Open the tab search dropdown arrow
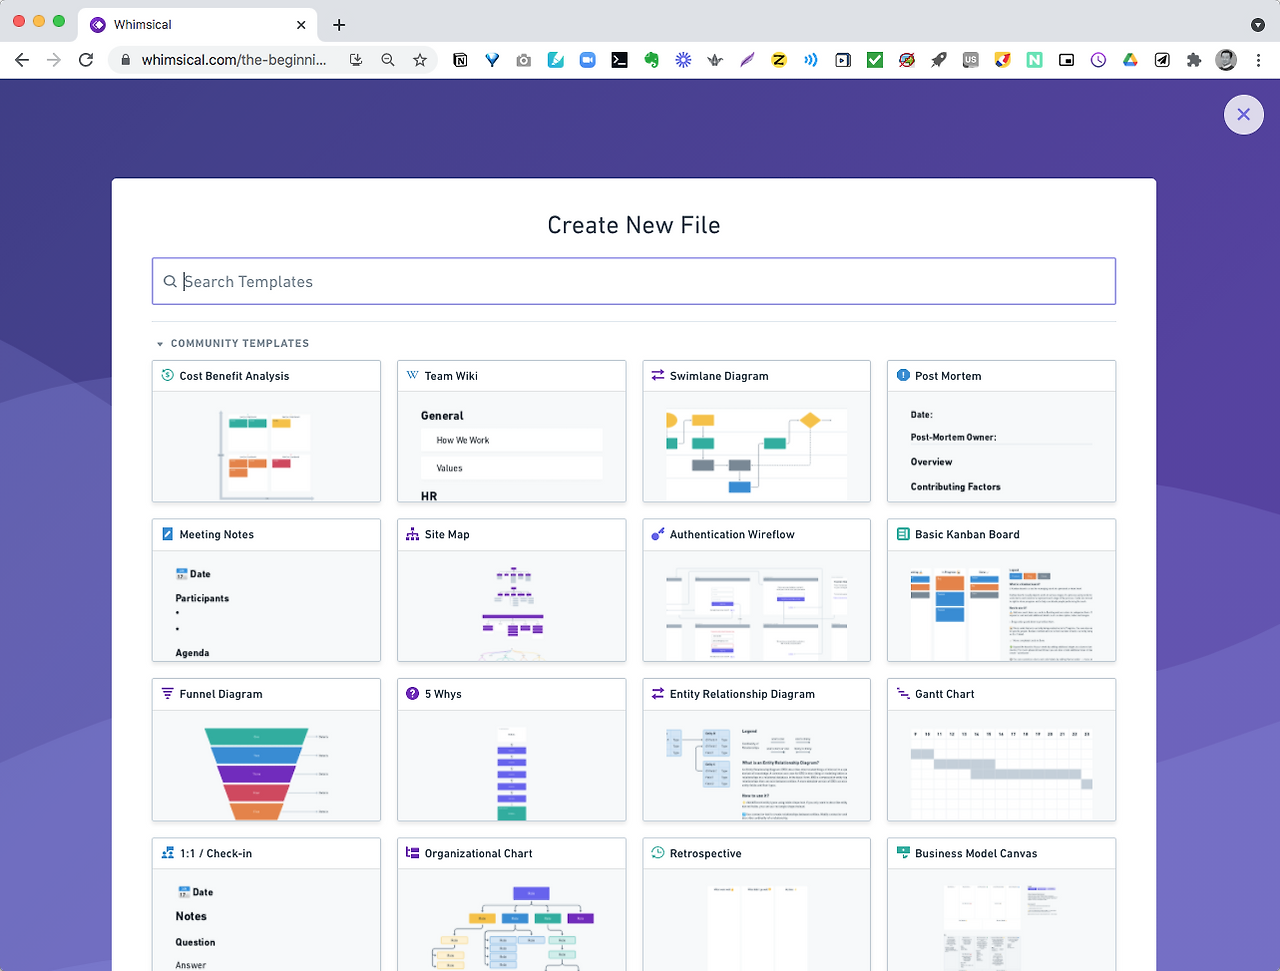Image resolution: width=1280 pixels, height=971 pixels. [x=1258, y=25]
